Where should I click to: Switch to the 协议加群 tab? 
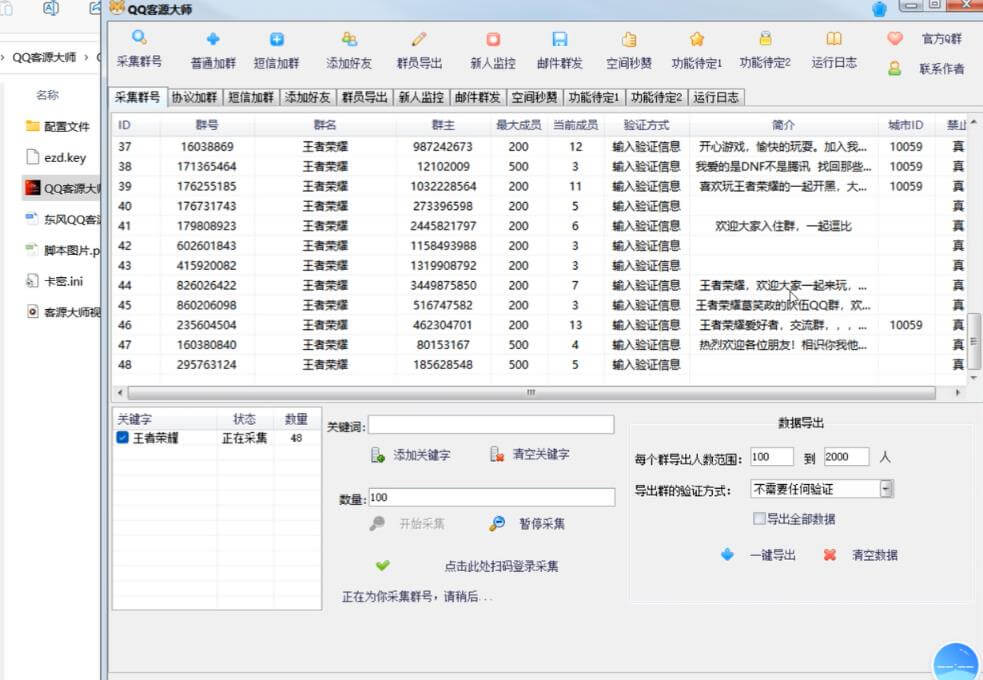pos(194,97)
